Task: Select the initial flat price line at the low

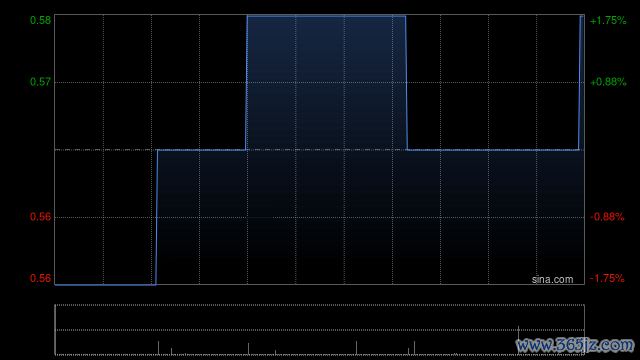Action: [x=105, y=284]
